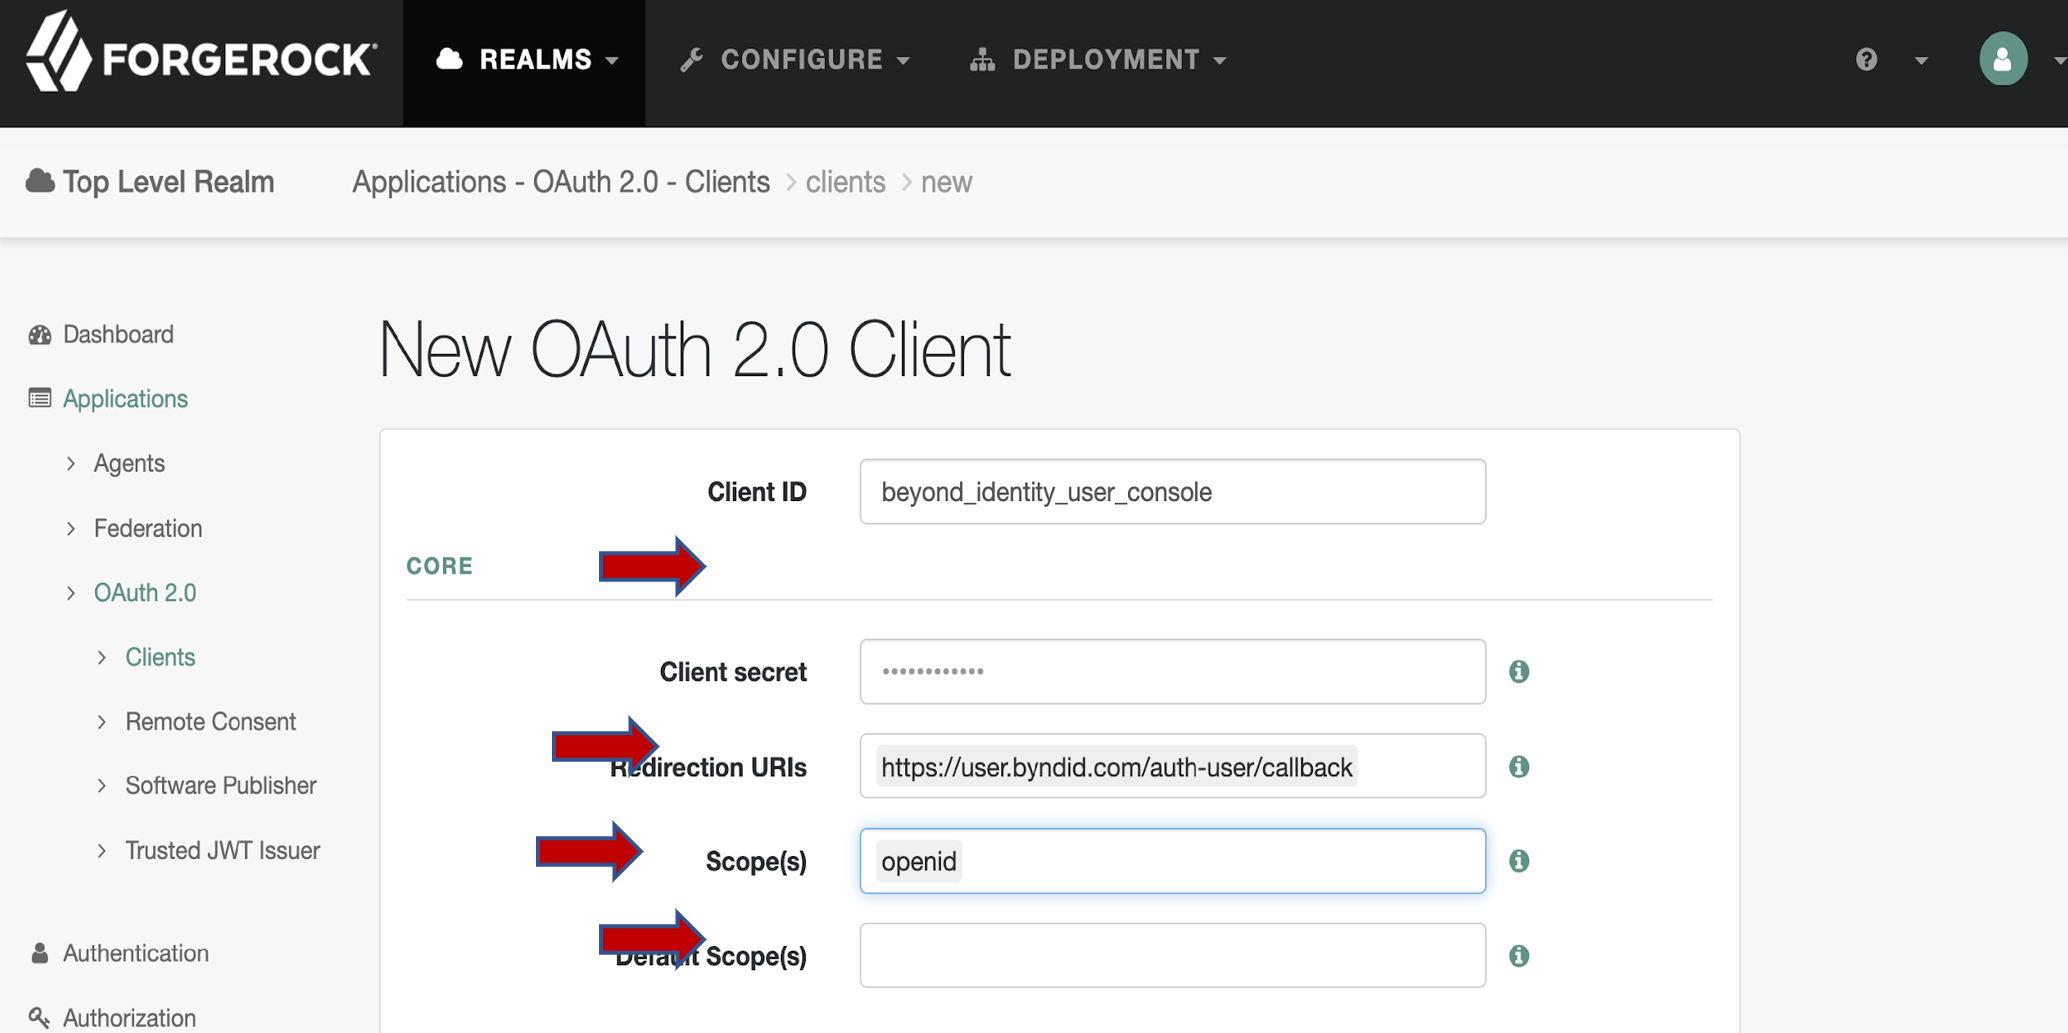Open the Deployment dropdown menu
The image size is (2068, 1033).
pos(1098,60)
